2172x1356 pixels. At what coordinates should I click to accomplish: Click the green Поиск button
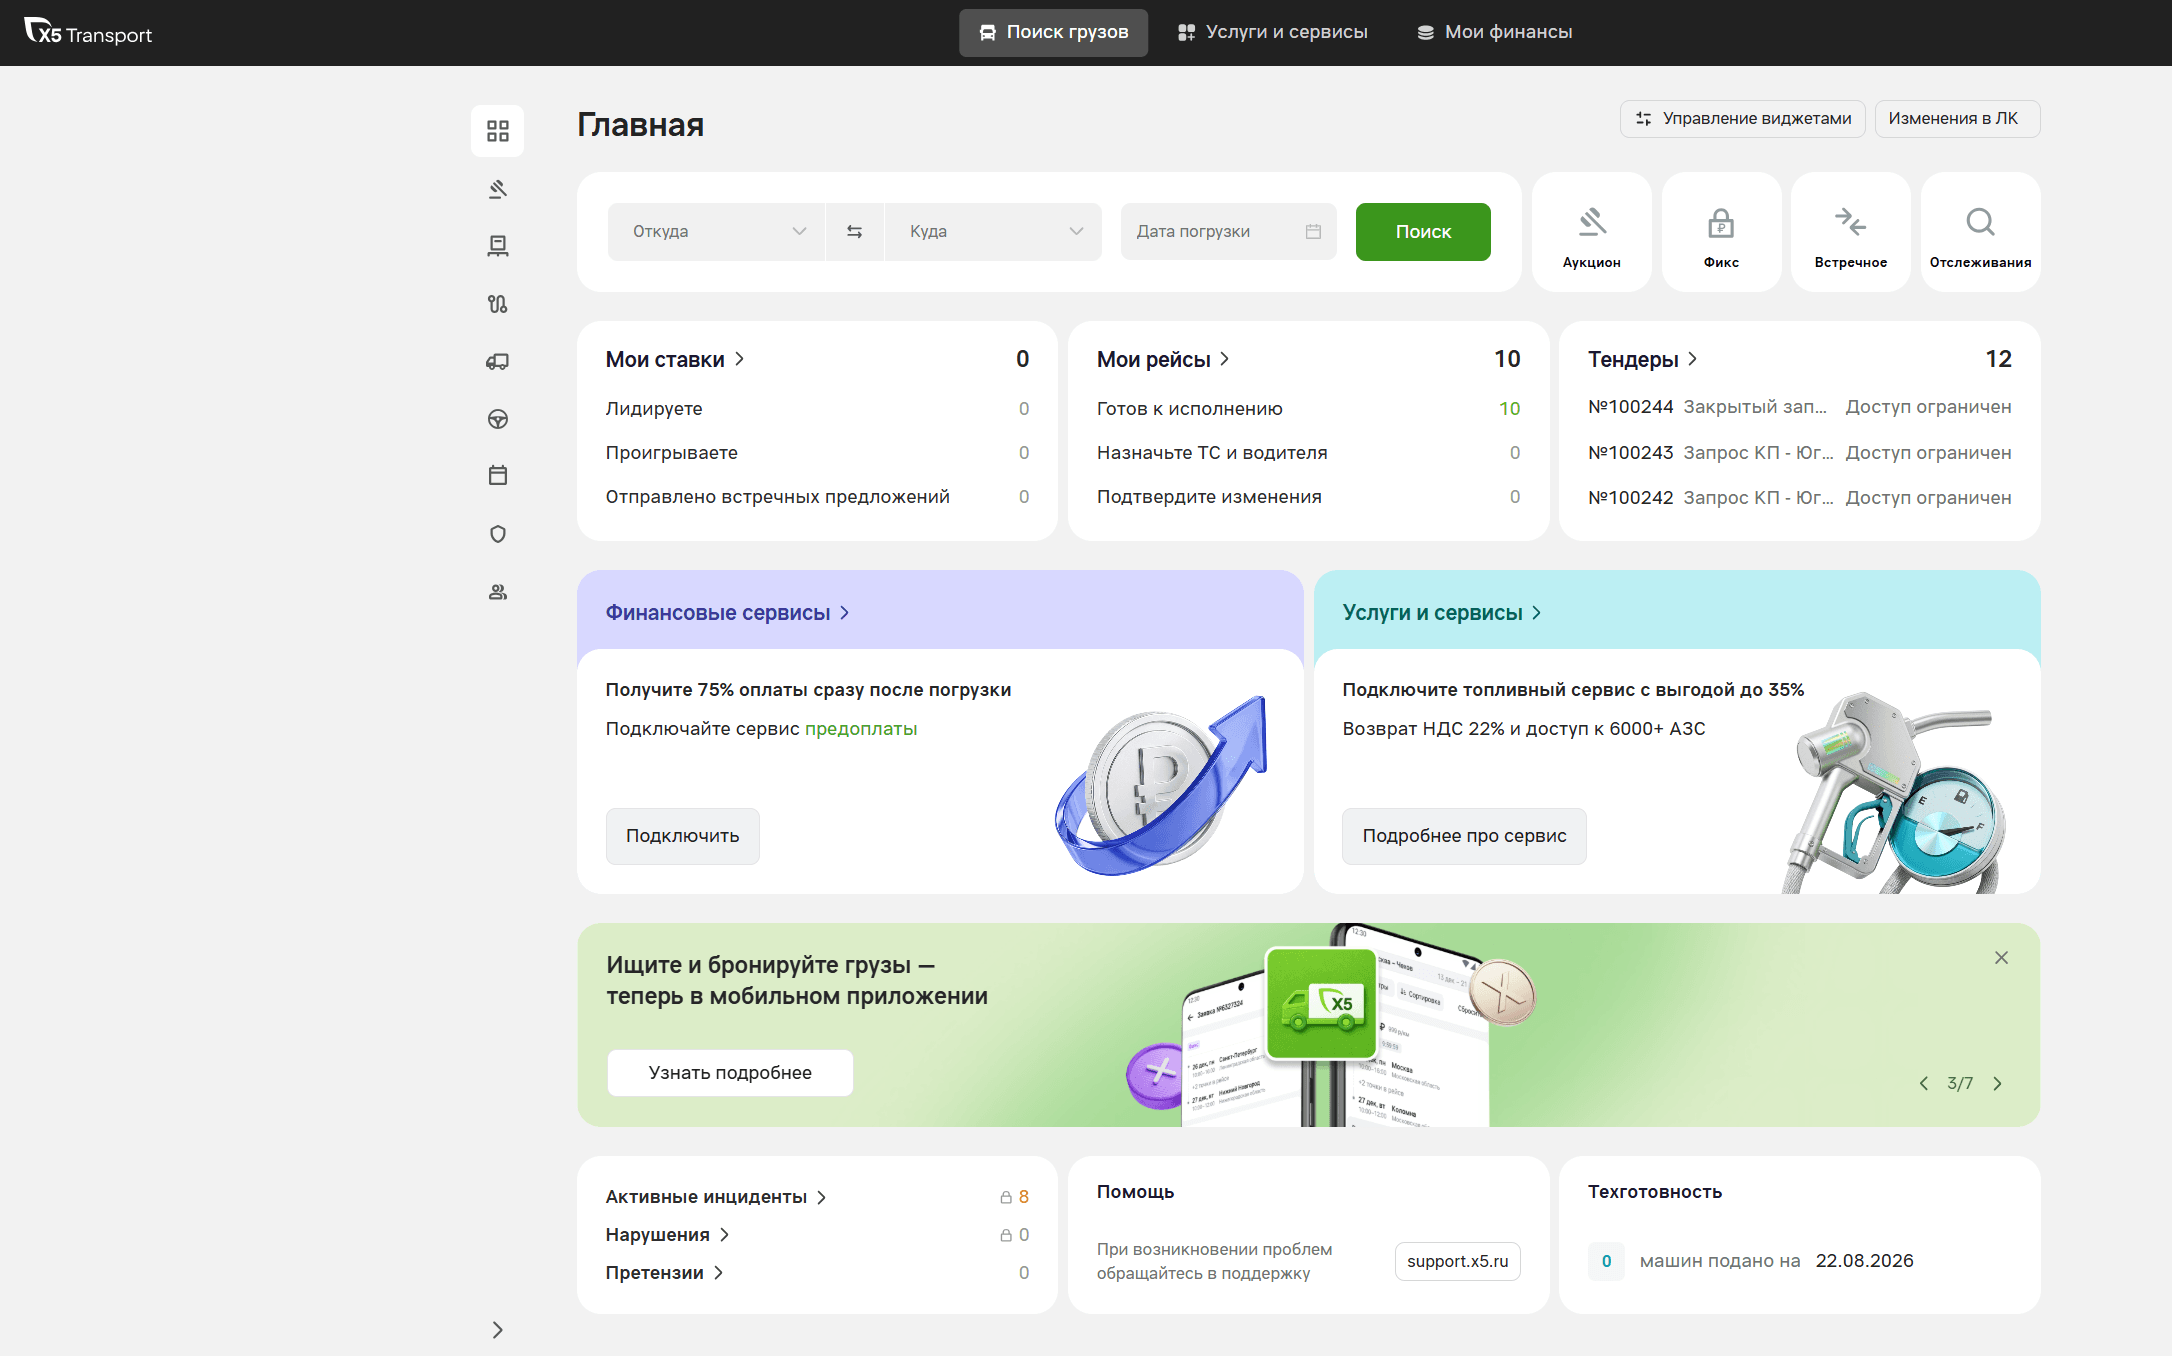[x=1423, y=232]
